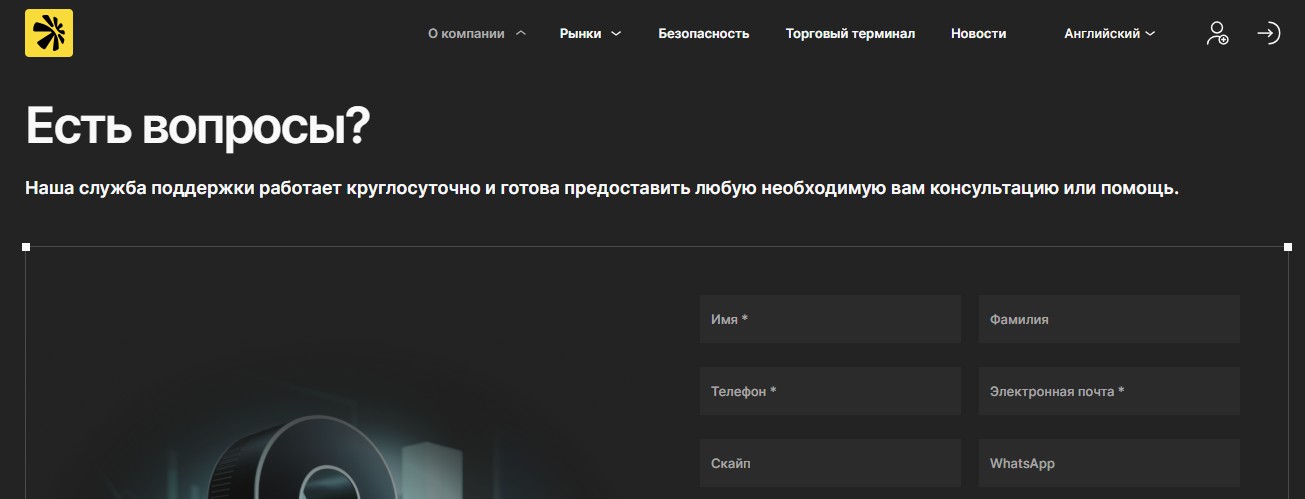
Task: Click the Скайп input field
Action: coord(830,463)
